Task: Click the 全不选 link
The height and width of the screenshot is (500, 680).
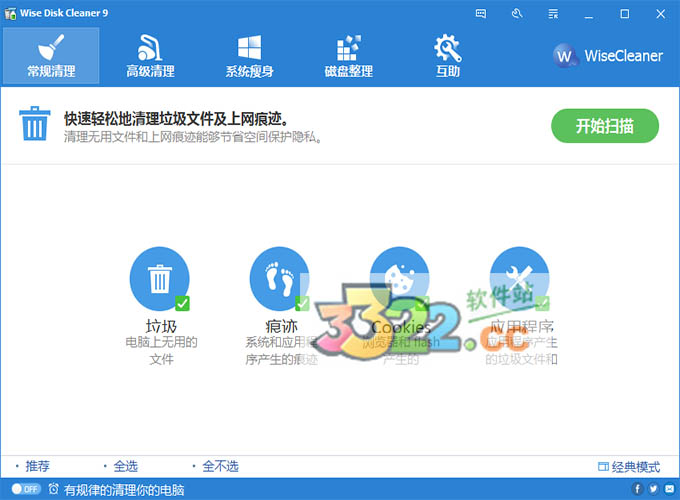Action: [x=220, y=466]
